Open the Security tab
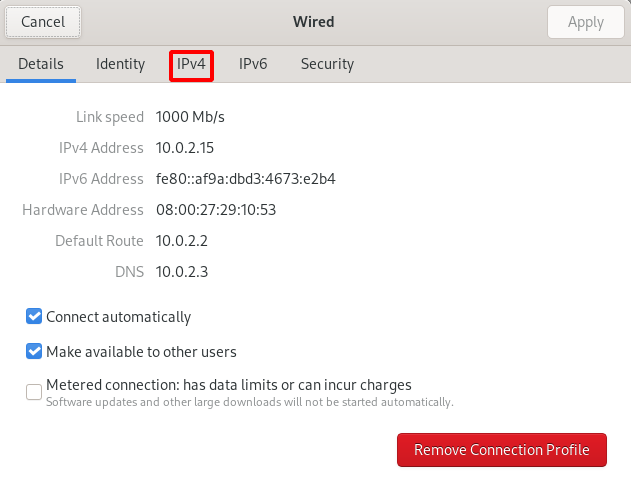This screenshot has height=482, width=631. tap(327, 64)
